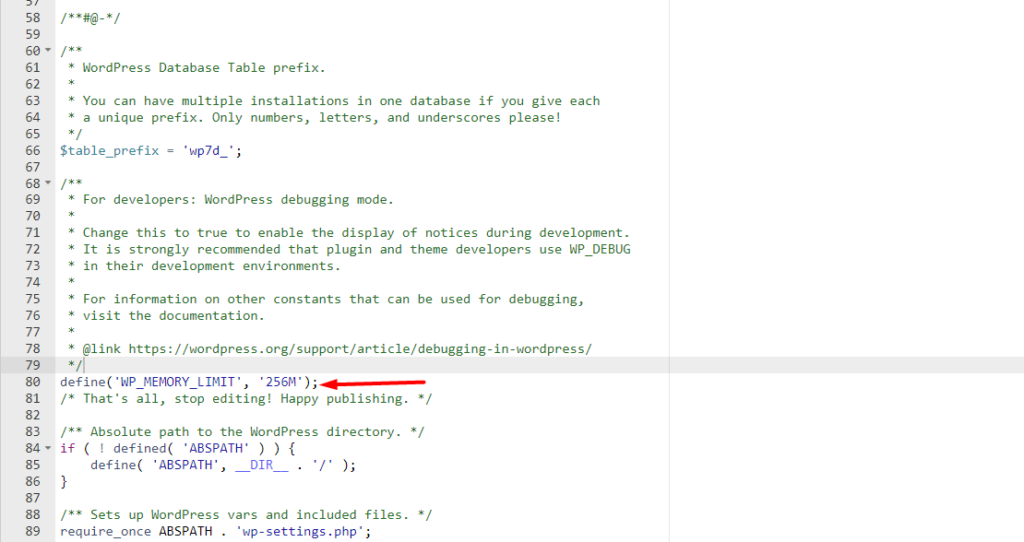The height and width of the screenshot is (542, 1024).
Task: Click the 'wp7d_' prefix string
Action: (208, 151)
